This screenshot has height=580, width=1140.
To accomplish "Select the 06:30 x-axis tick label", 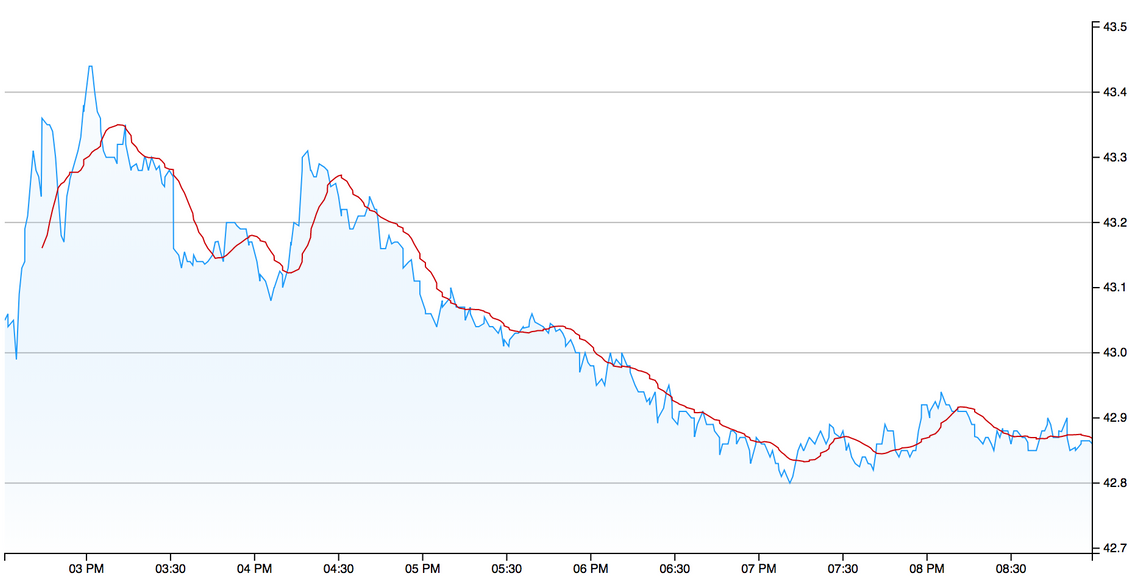I will click(x=674, y=569).
